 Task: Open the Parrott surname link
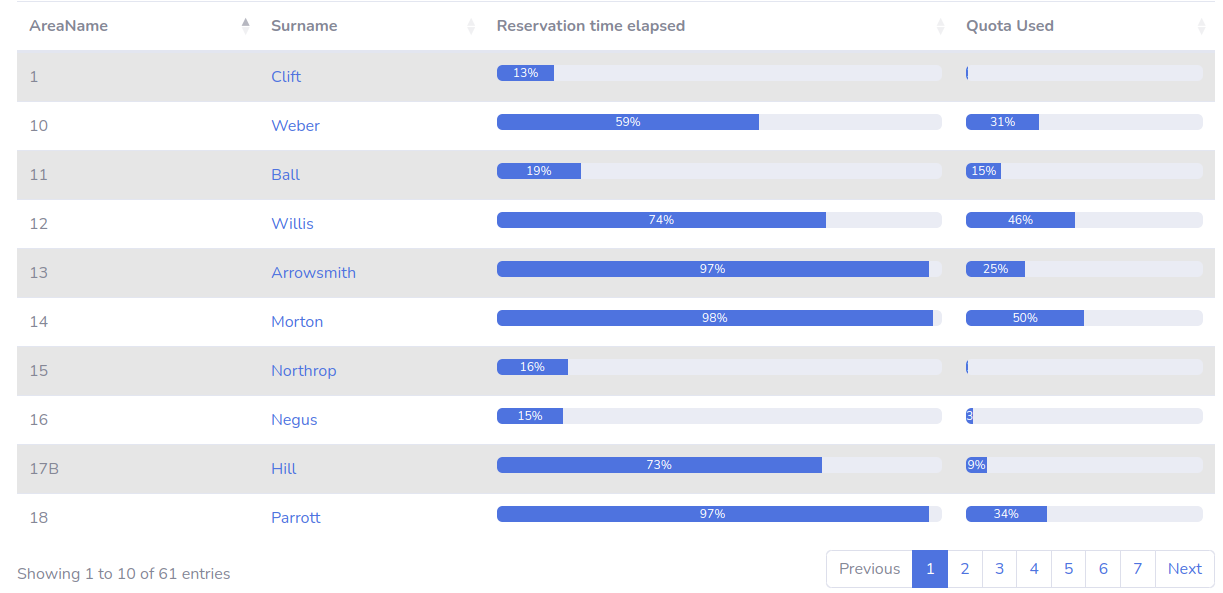pyautogui.click(x=295, y=518)
